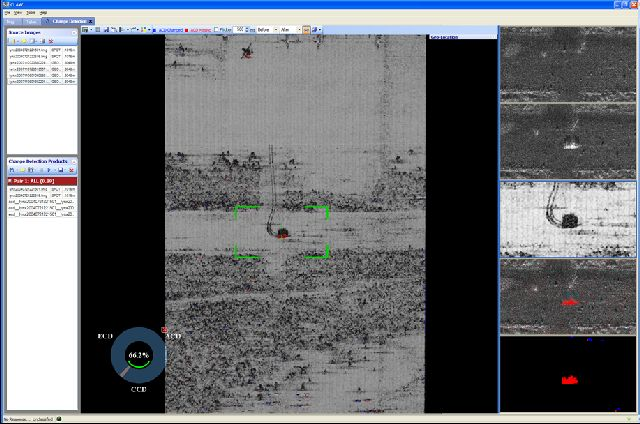Open the second menu bar item

point(18,13)
